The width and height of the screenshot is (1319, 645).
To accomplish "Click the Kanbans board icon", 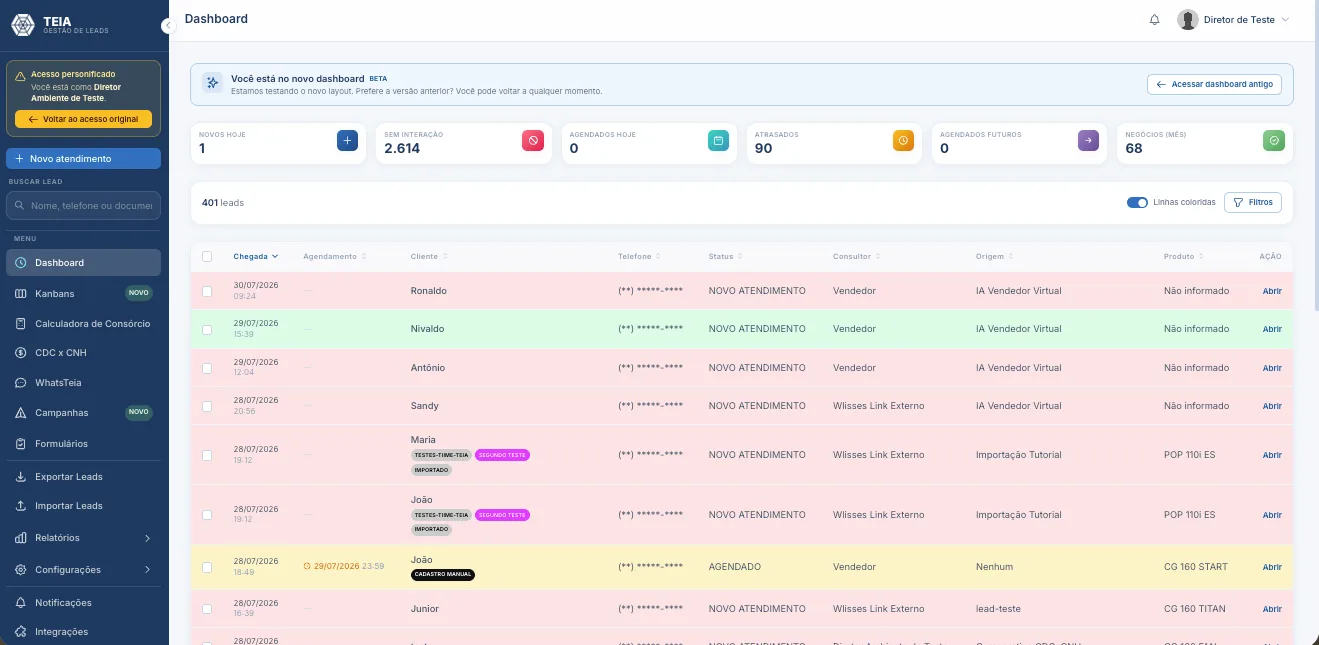I will [21, 294].
